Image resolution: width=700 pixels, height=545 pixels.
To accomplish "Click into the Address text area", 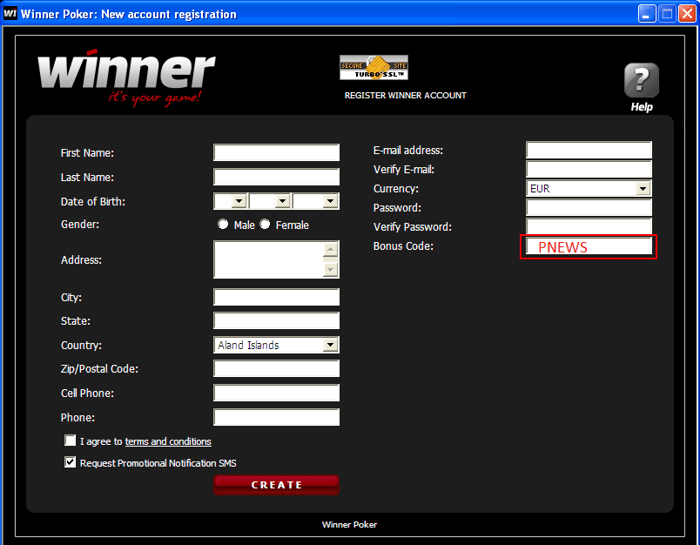I will (x=268, y=259).
